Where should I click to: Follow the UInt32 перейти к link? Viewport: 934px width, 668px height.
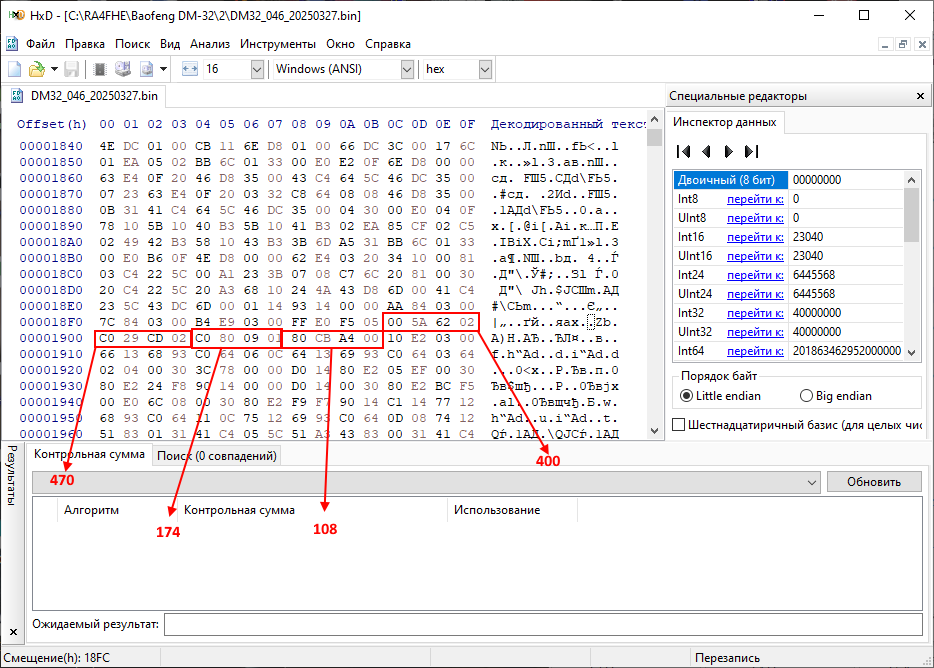755,332
